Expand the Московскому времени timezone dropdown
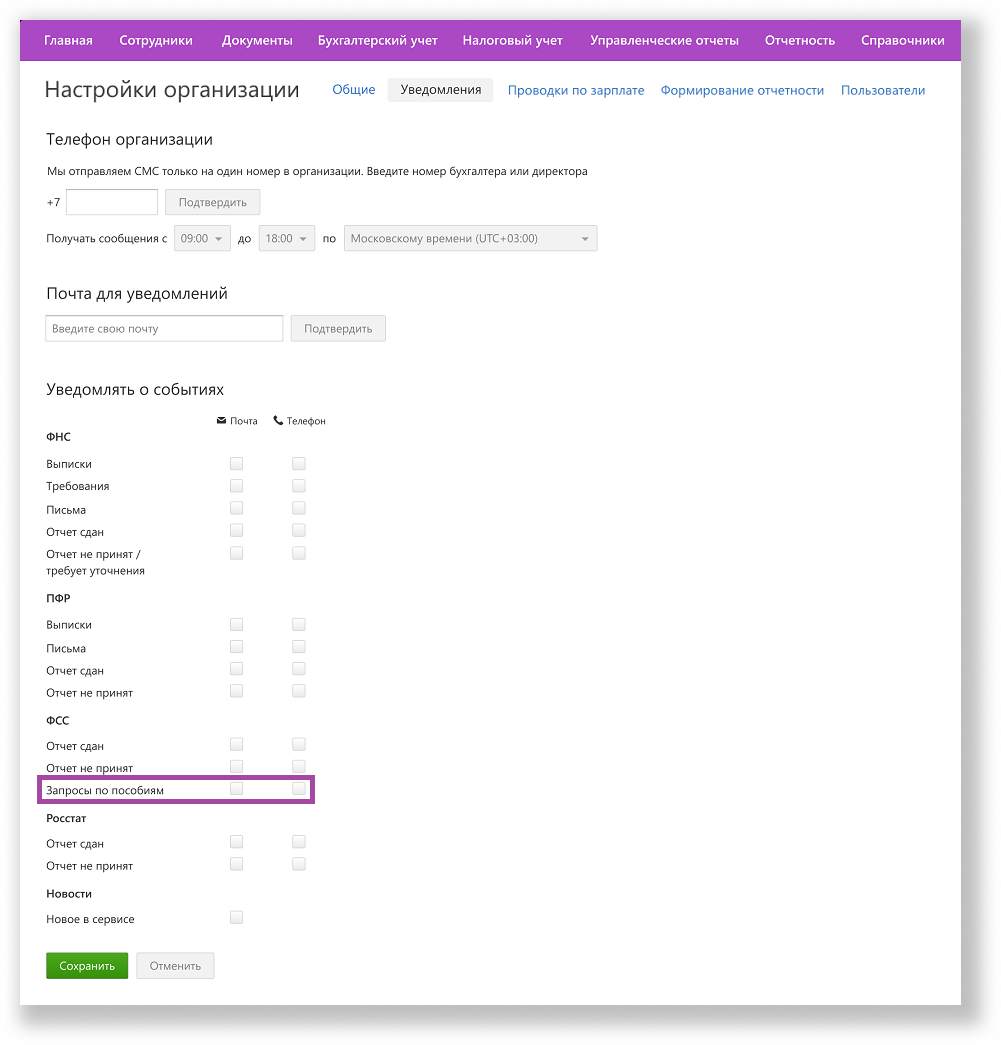The image size is (1001, 1045). pos(471,239)
